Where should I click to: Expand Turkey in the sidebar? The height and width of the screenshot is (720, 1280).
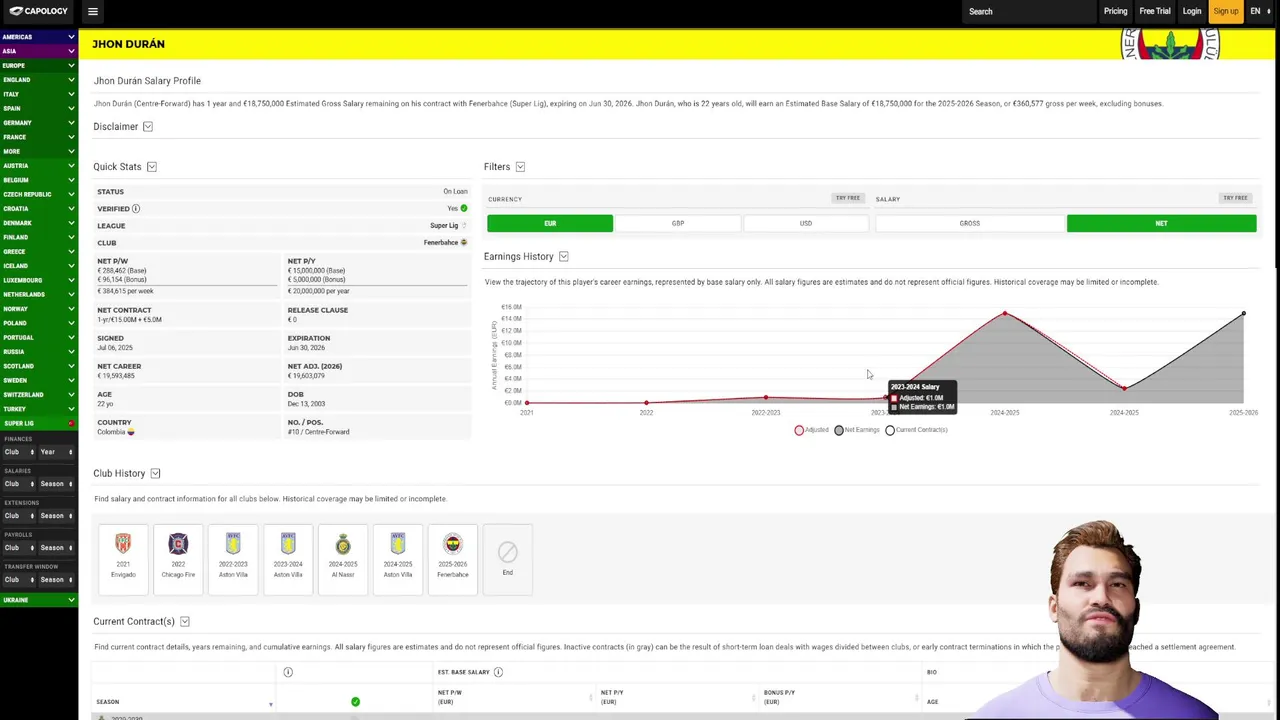pyautogui.click(x=38, y=409)
